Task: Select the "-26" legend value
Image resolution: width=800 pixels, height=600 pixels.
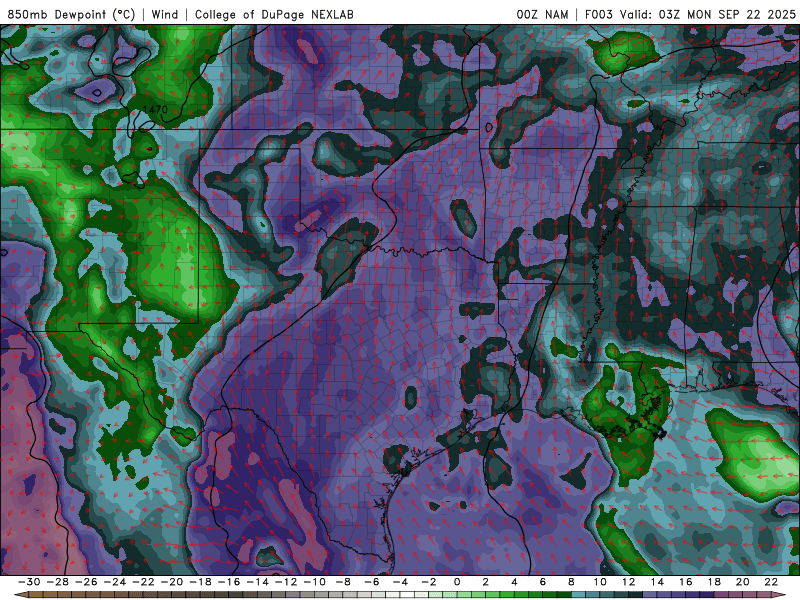Action: tap(86, 582)
